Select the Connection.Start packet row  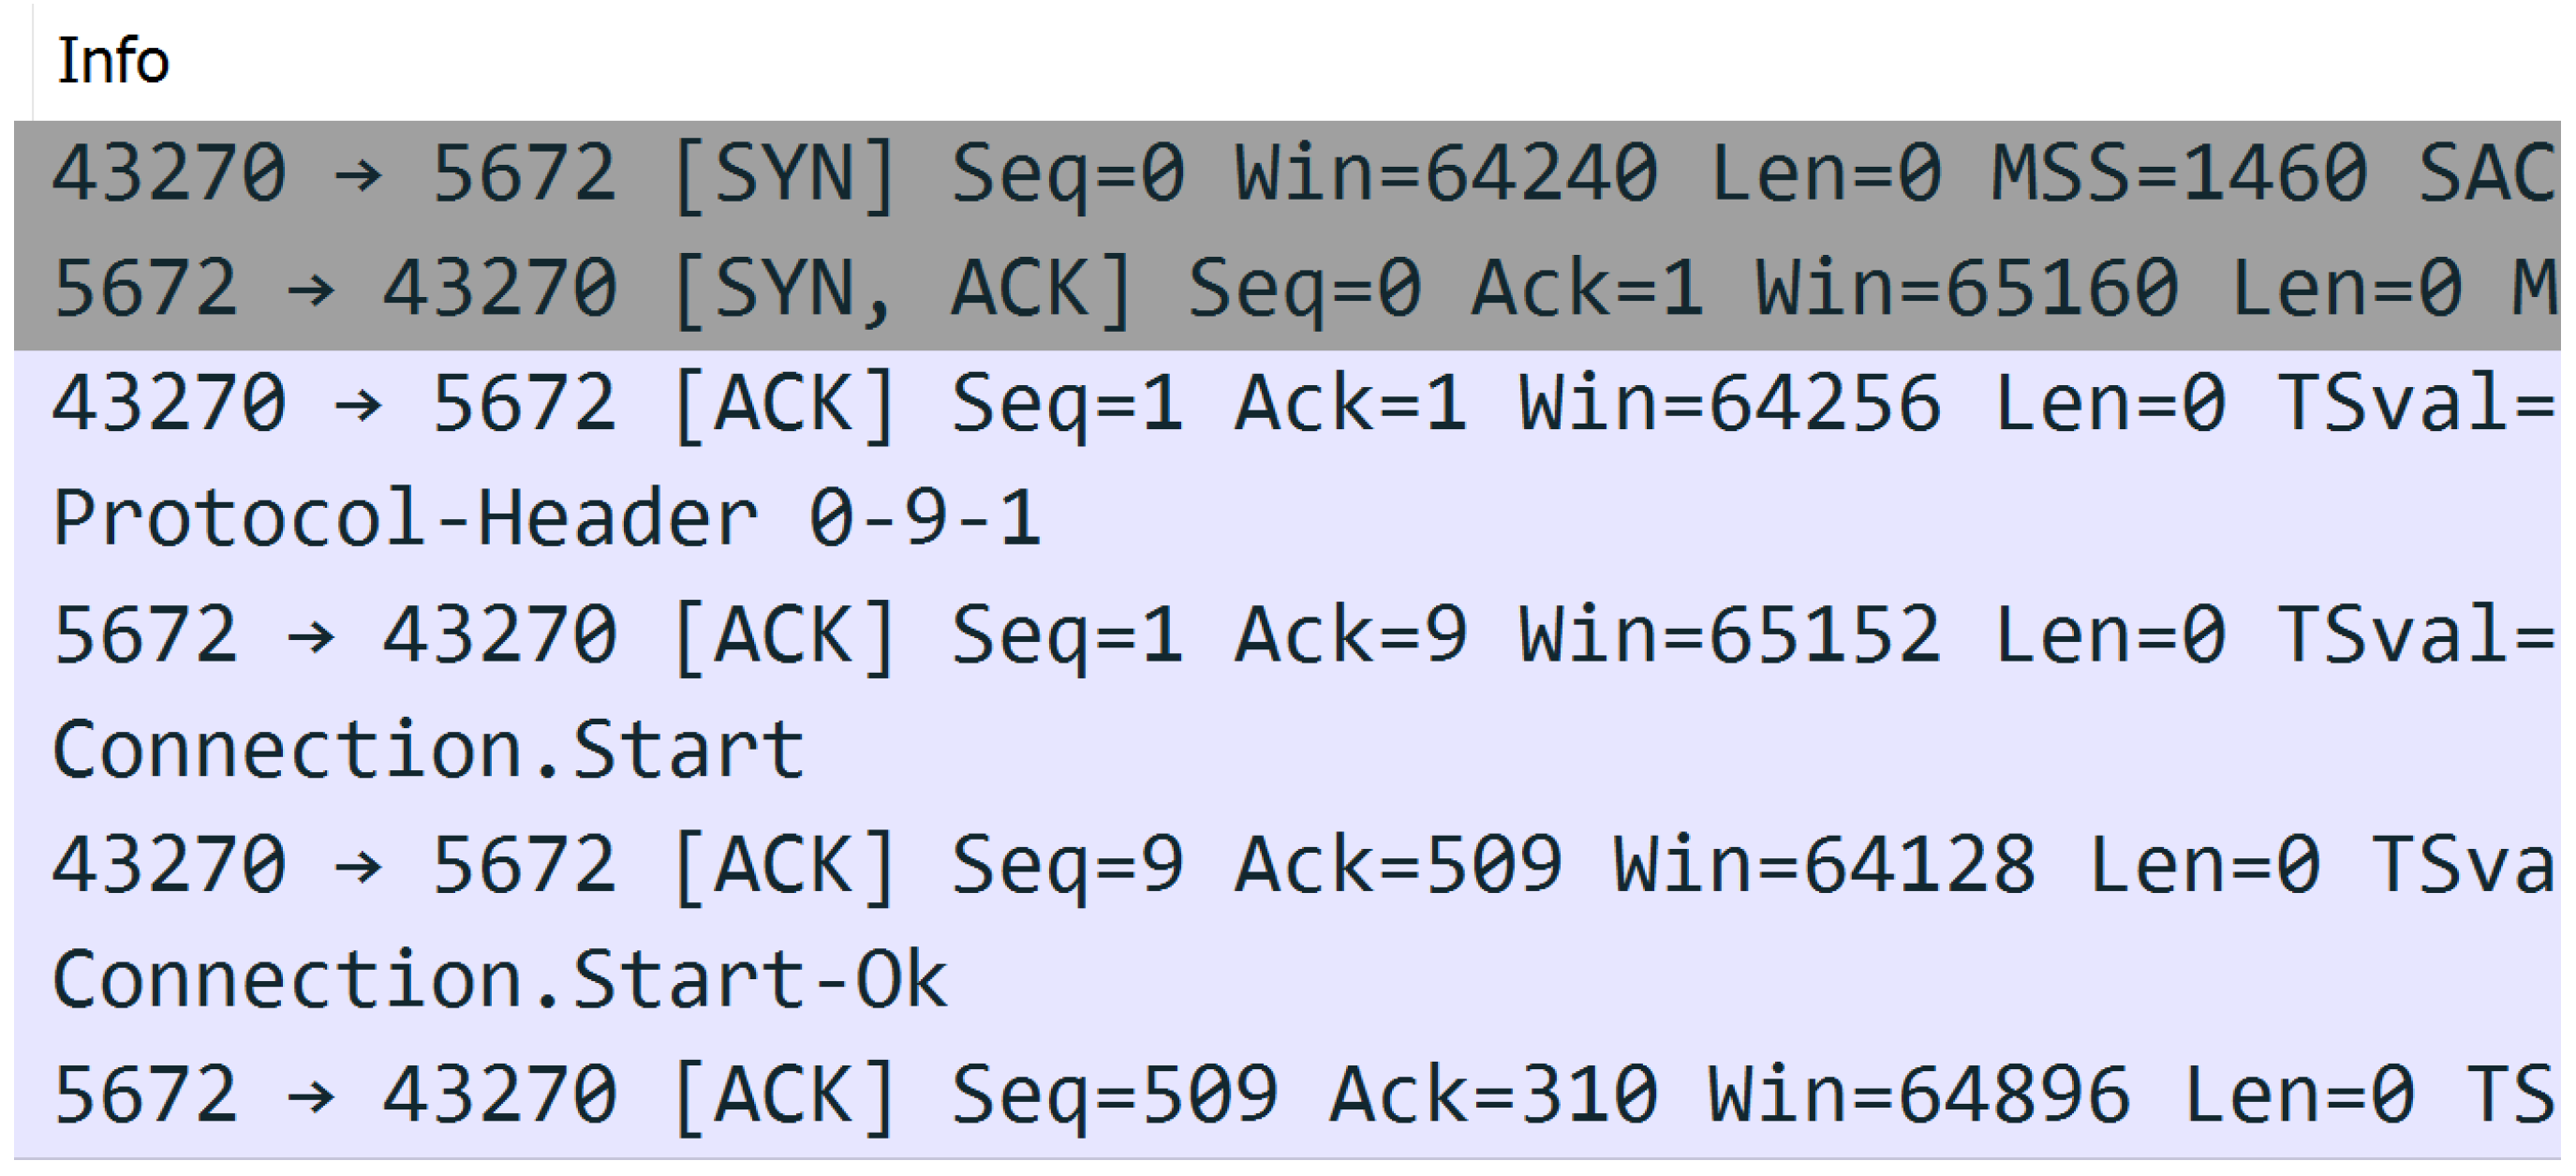pos(1287,754)
